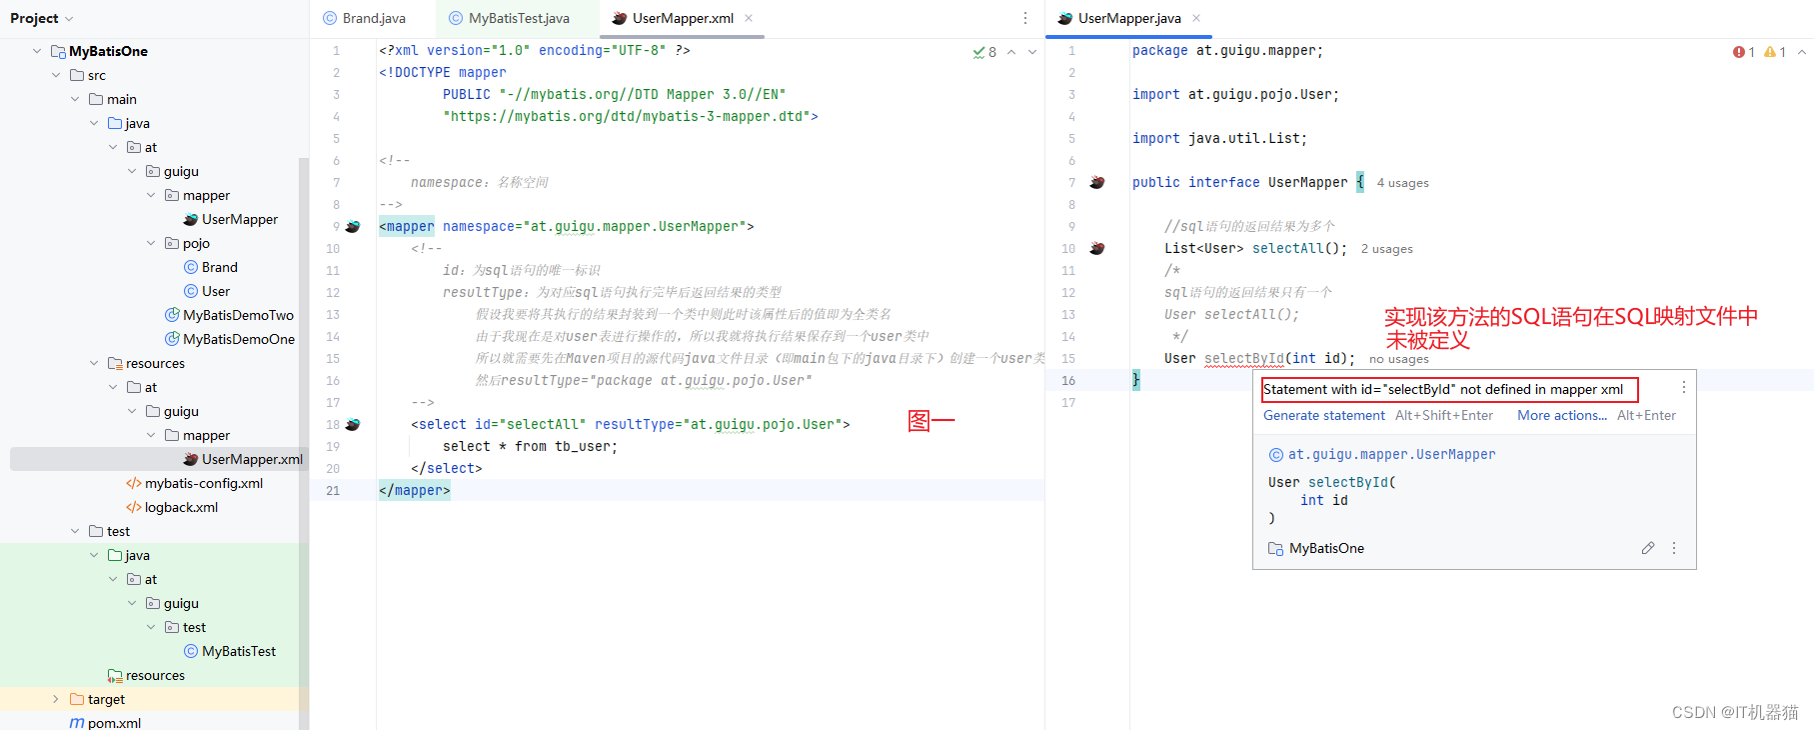This screenshot has width=1814, height=730.
Task: Select the target folder
Action: point(97,699)
